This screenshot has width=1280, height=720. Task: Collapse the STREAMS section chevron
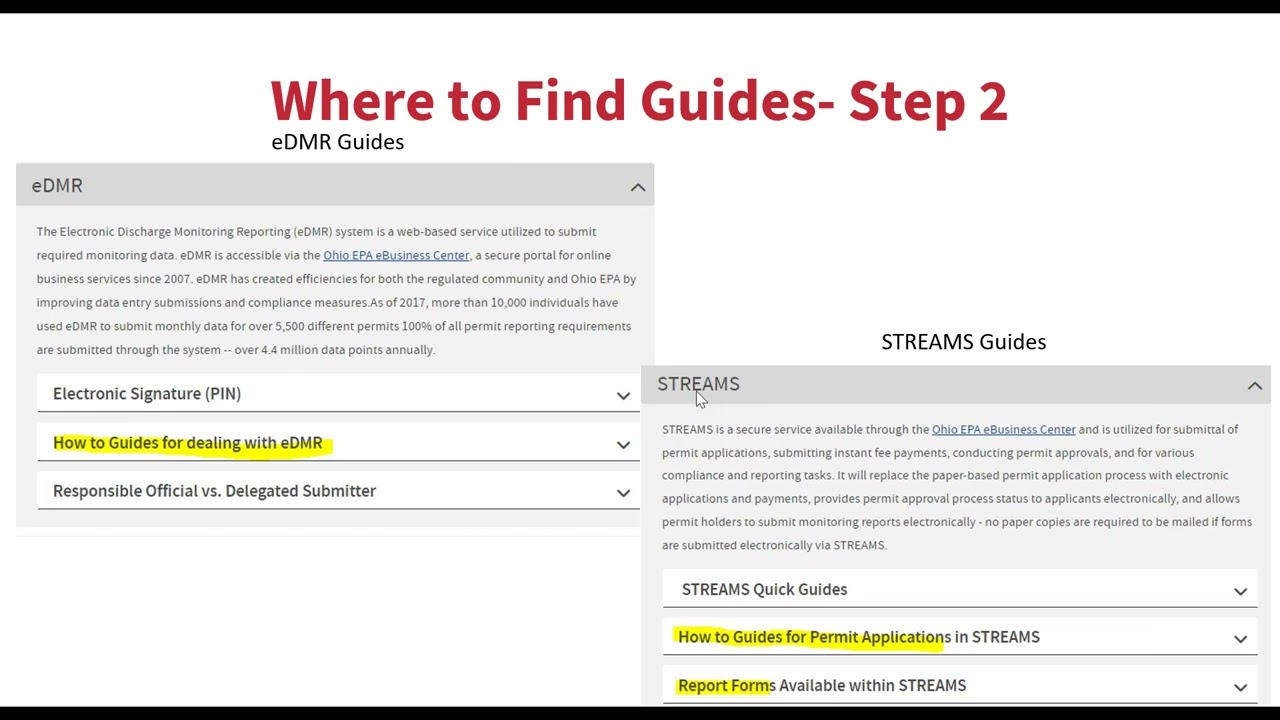coord(1255,386)
